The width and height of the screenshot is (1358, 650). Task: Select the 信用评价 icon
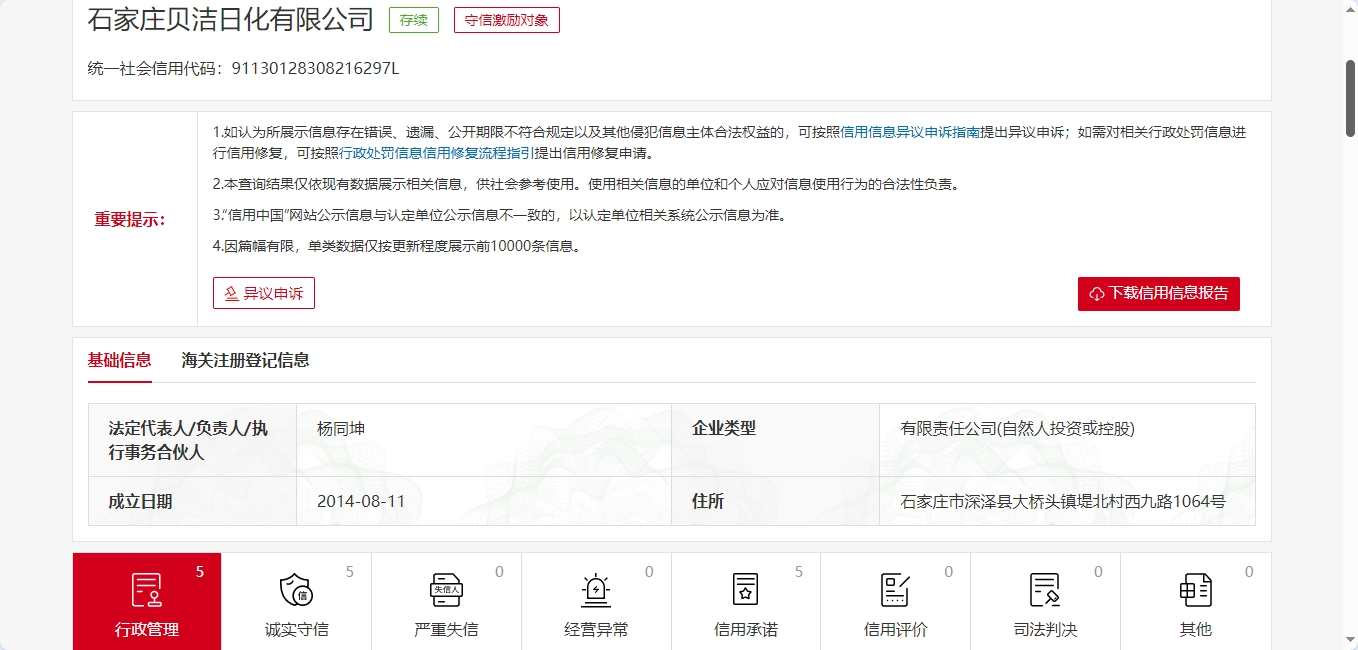pyautogui.click(x=895, y=590)
